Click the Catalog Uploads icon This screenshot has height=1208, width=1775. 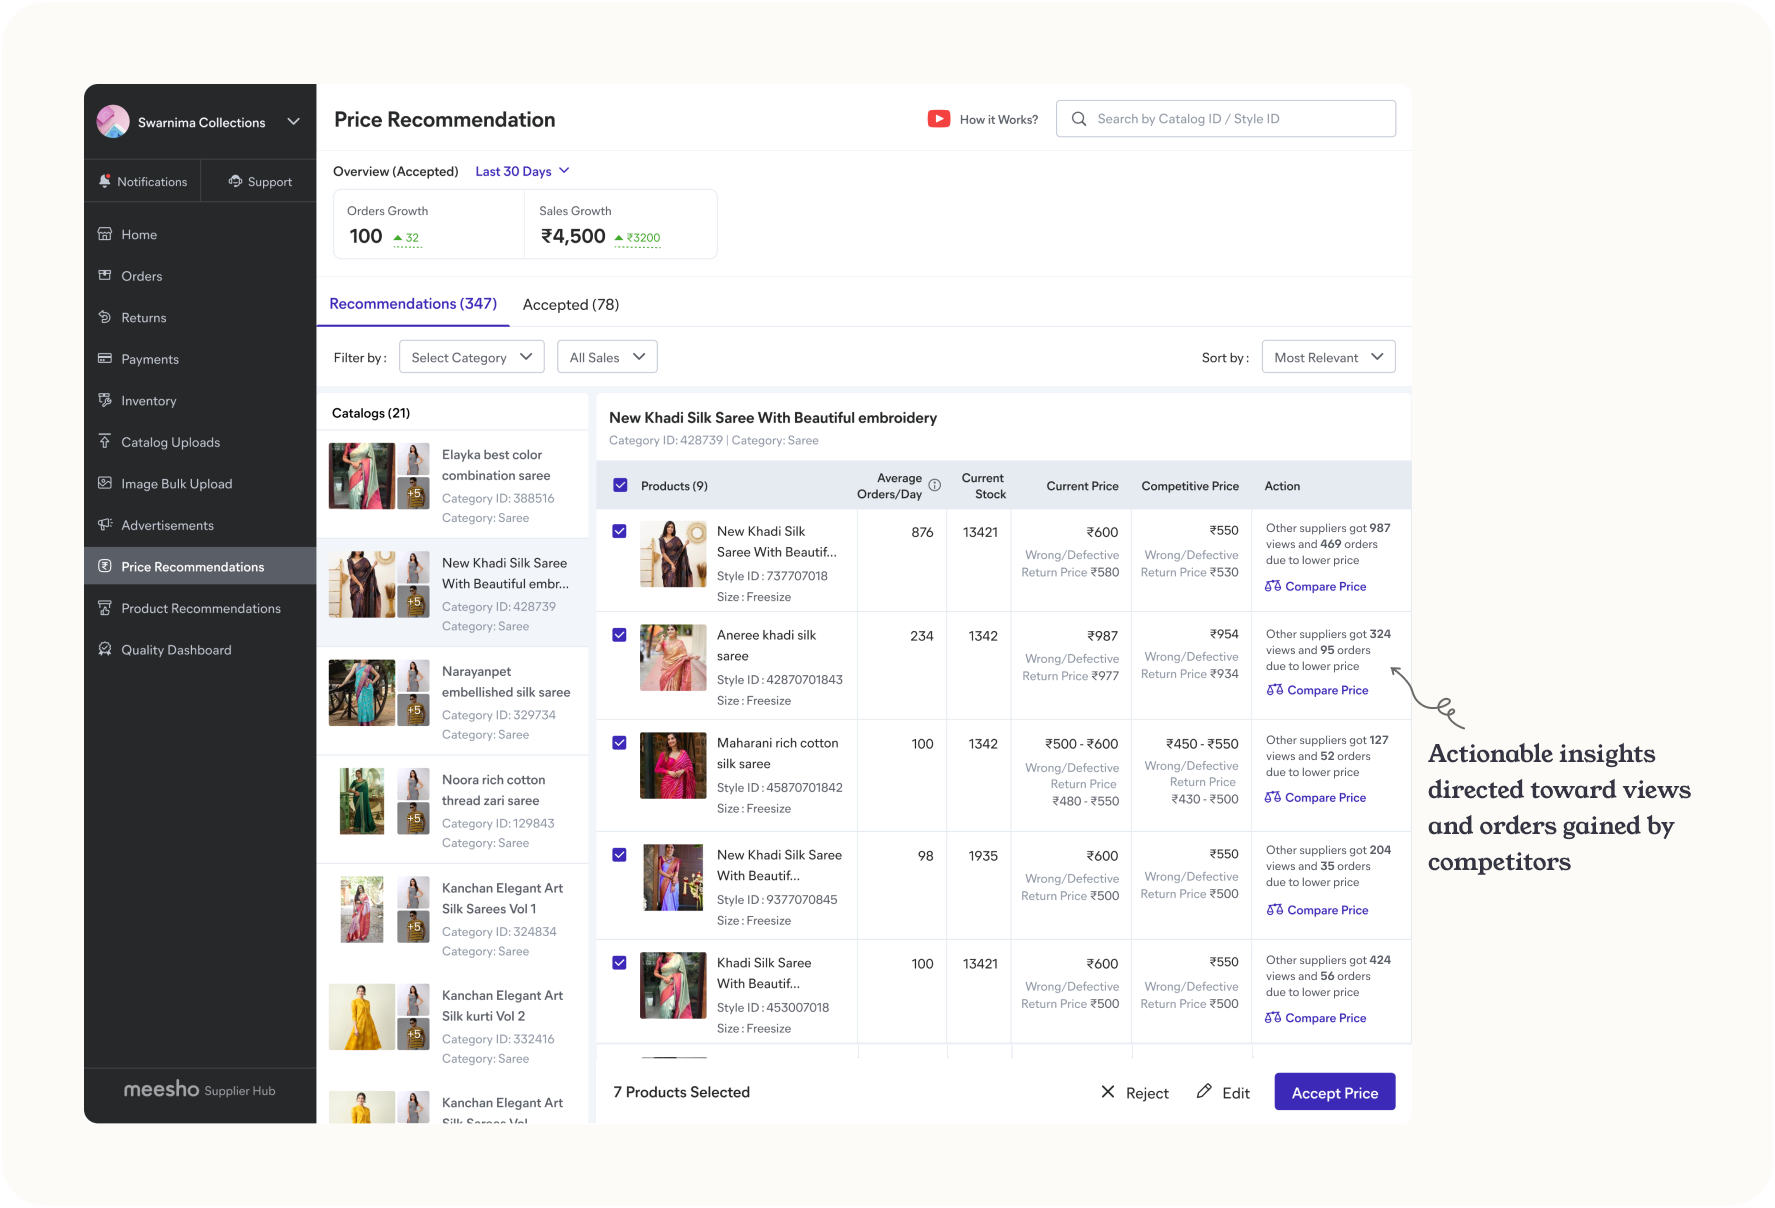tap(104, 441)
